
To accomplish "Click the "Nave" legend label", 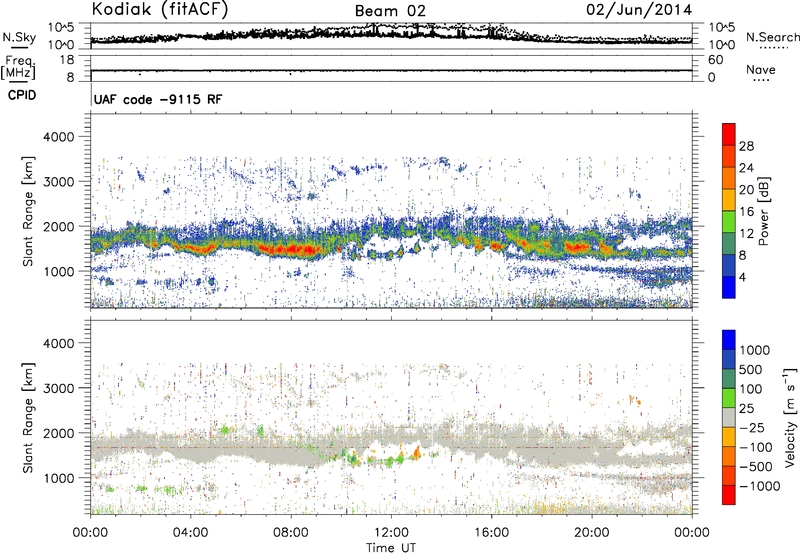I will (x=760, y=69).
